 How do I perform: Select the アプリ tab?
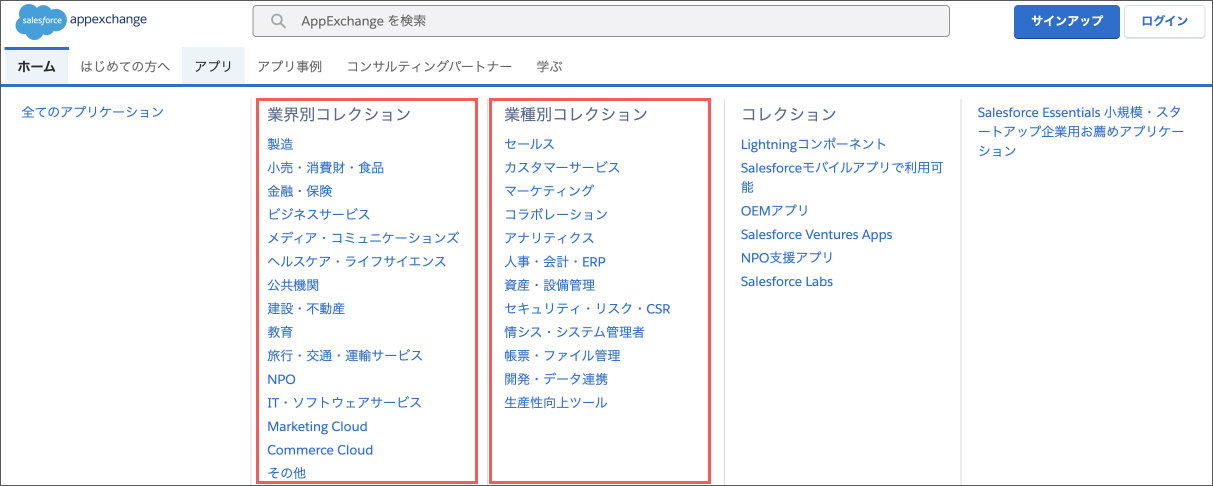pyautogui.click(x=213, y=66)
